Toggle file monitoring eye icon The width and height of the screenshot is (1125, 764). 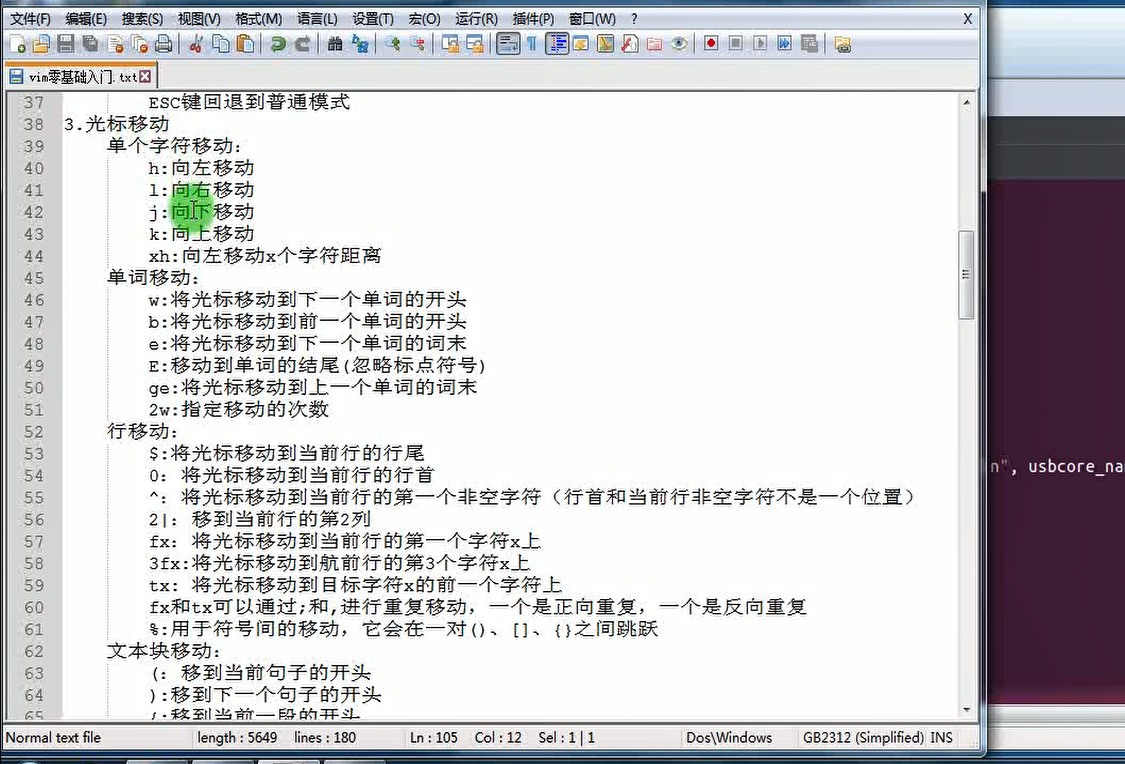tap(679, 44)
